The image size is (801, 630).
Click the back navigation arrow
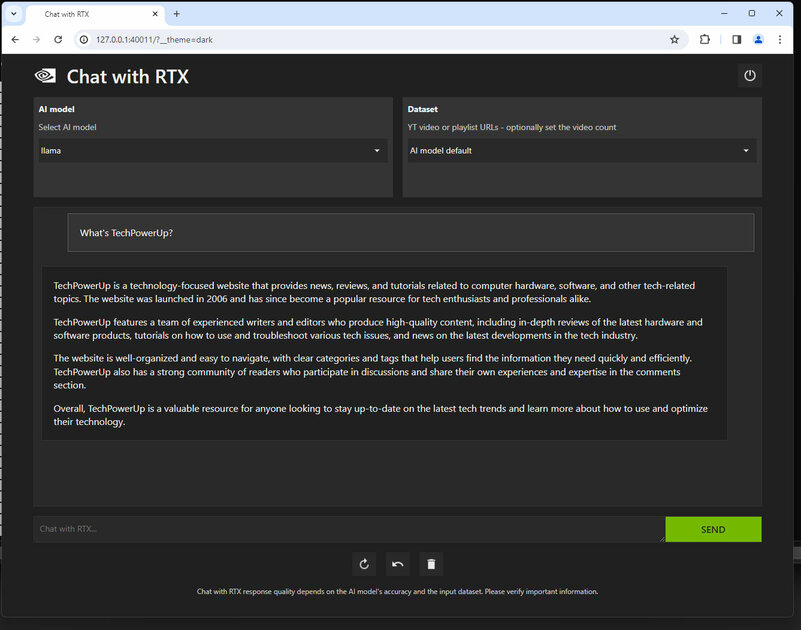pos(15,41)
